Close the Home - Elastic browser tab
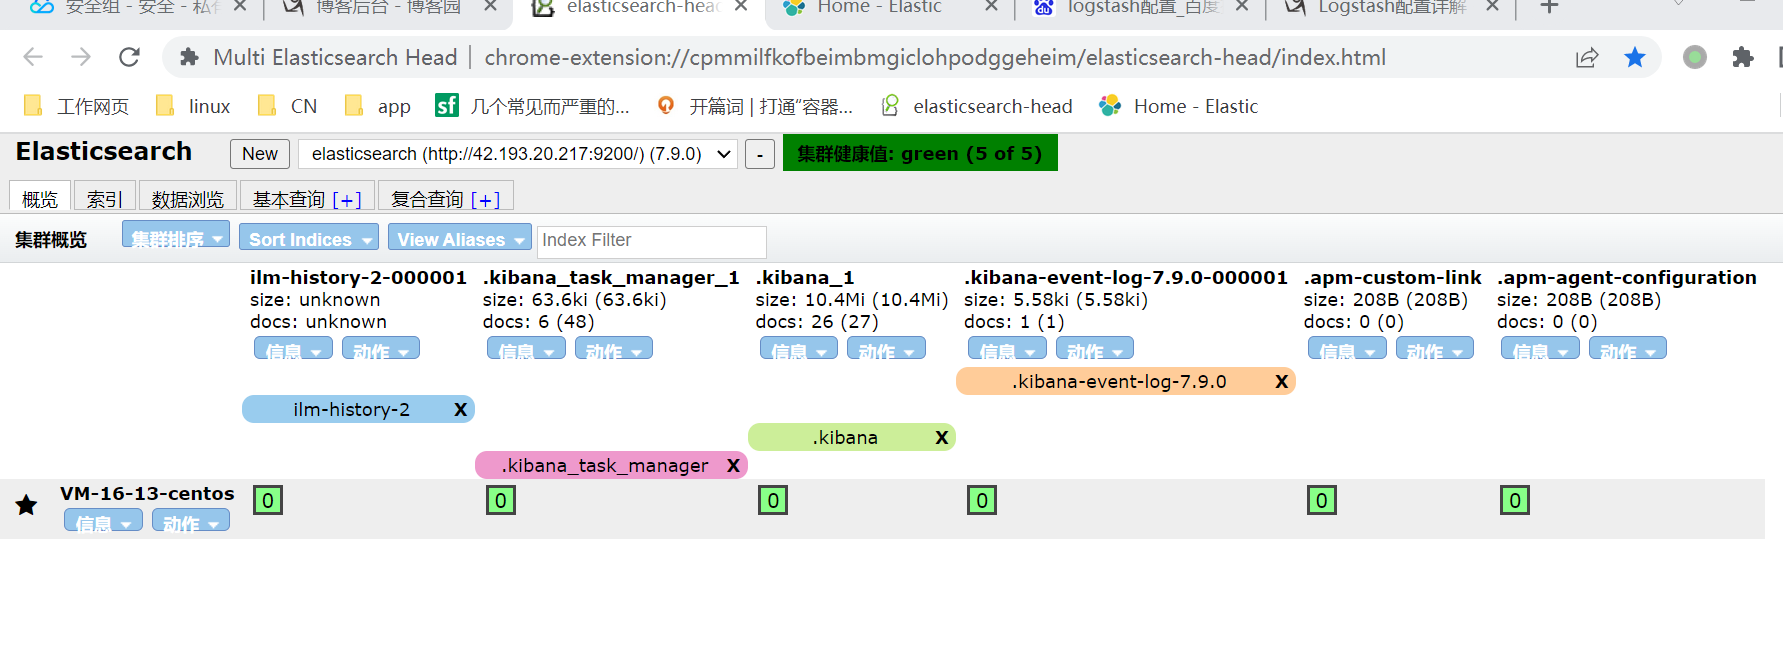Image resolution: width=1783 pixels, height=667 pixels. pos(991,7)
